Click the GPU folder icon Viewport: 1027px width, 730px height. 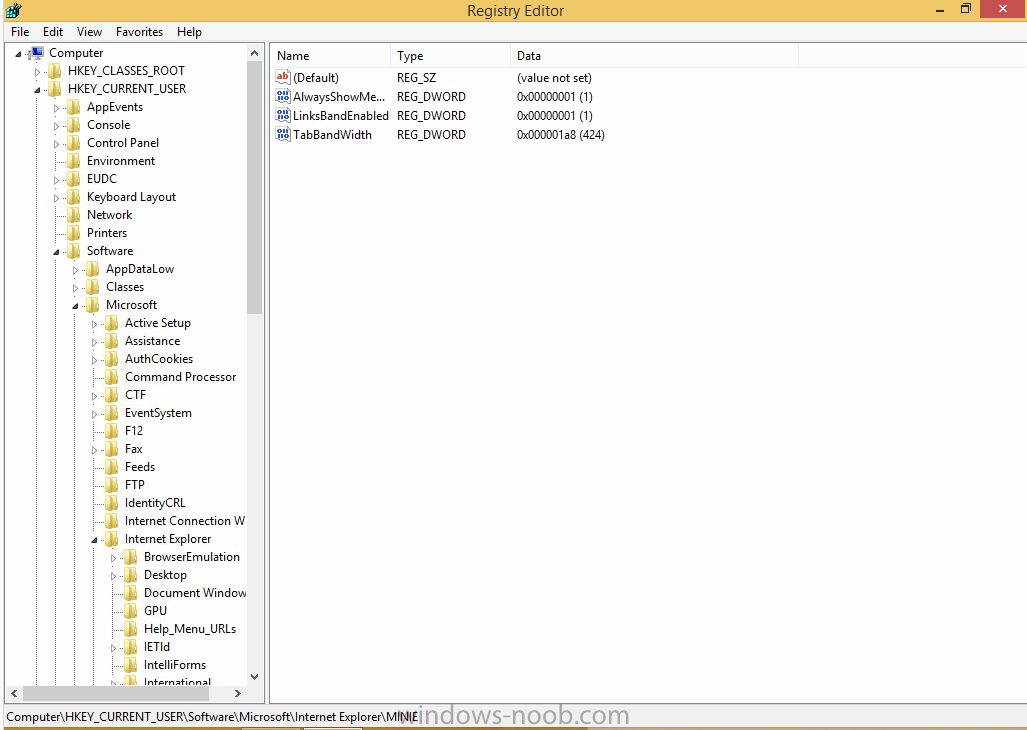coord(131,611)
